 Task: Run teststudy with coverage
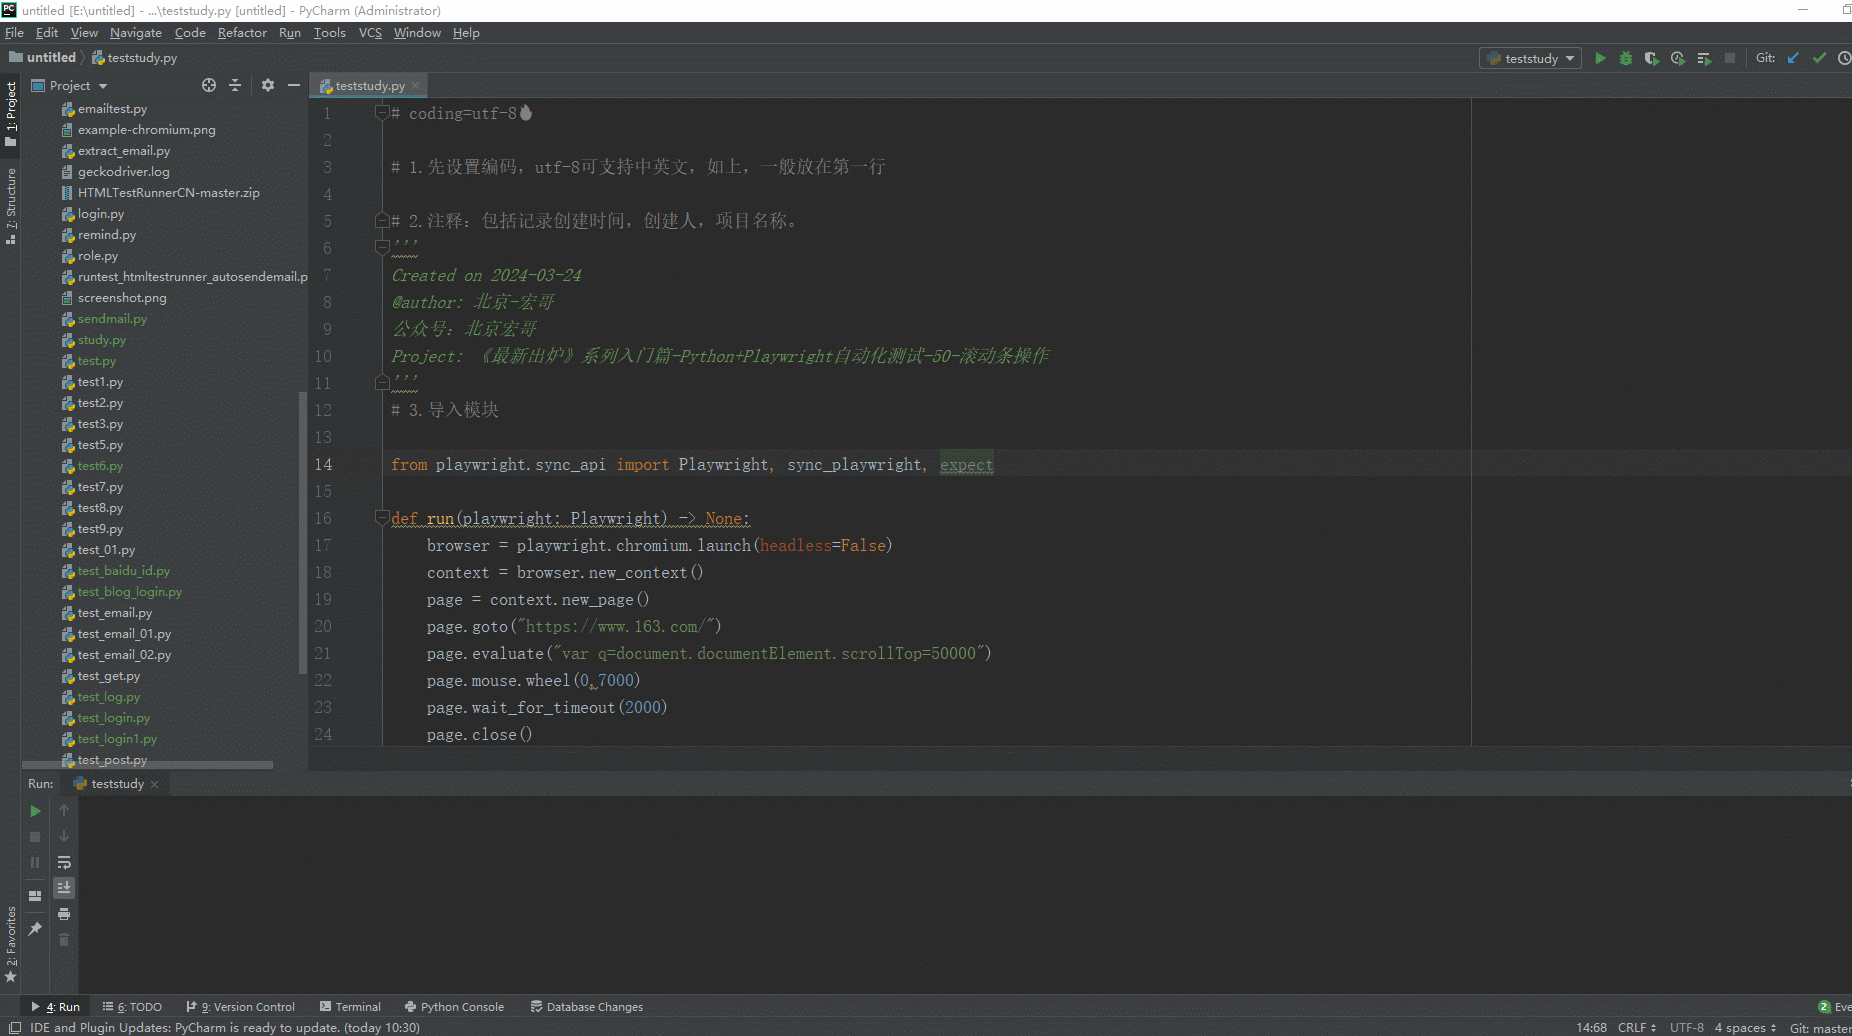pos(1652,58)
